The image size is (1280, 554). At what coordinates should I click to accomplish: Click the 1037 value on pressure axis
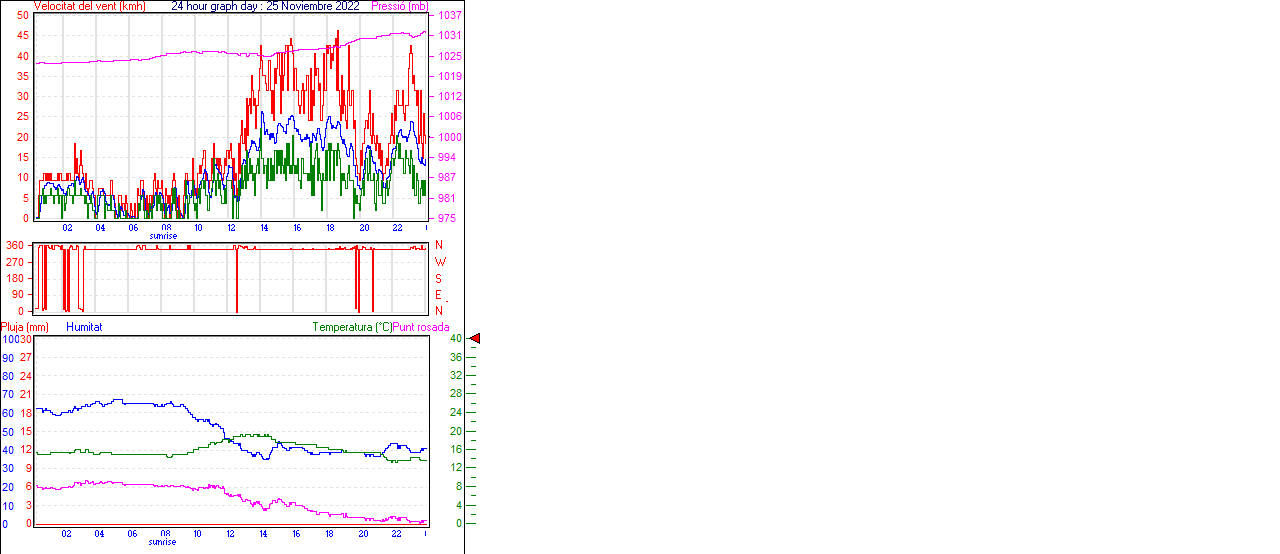coord(449,16)
